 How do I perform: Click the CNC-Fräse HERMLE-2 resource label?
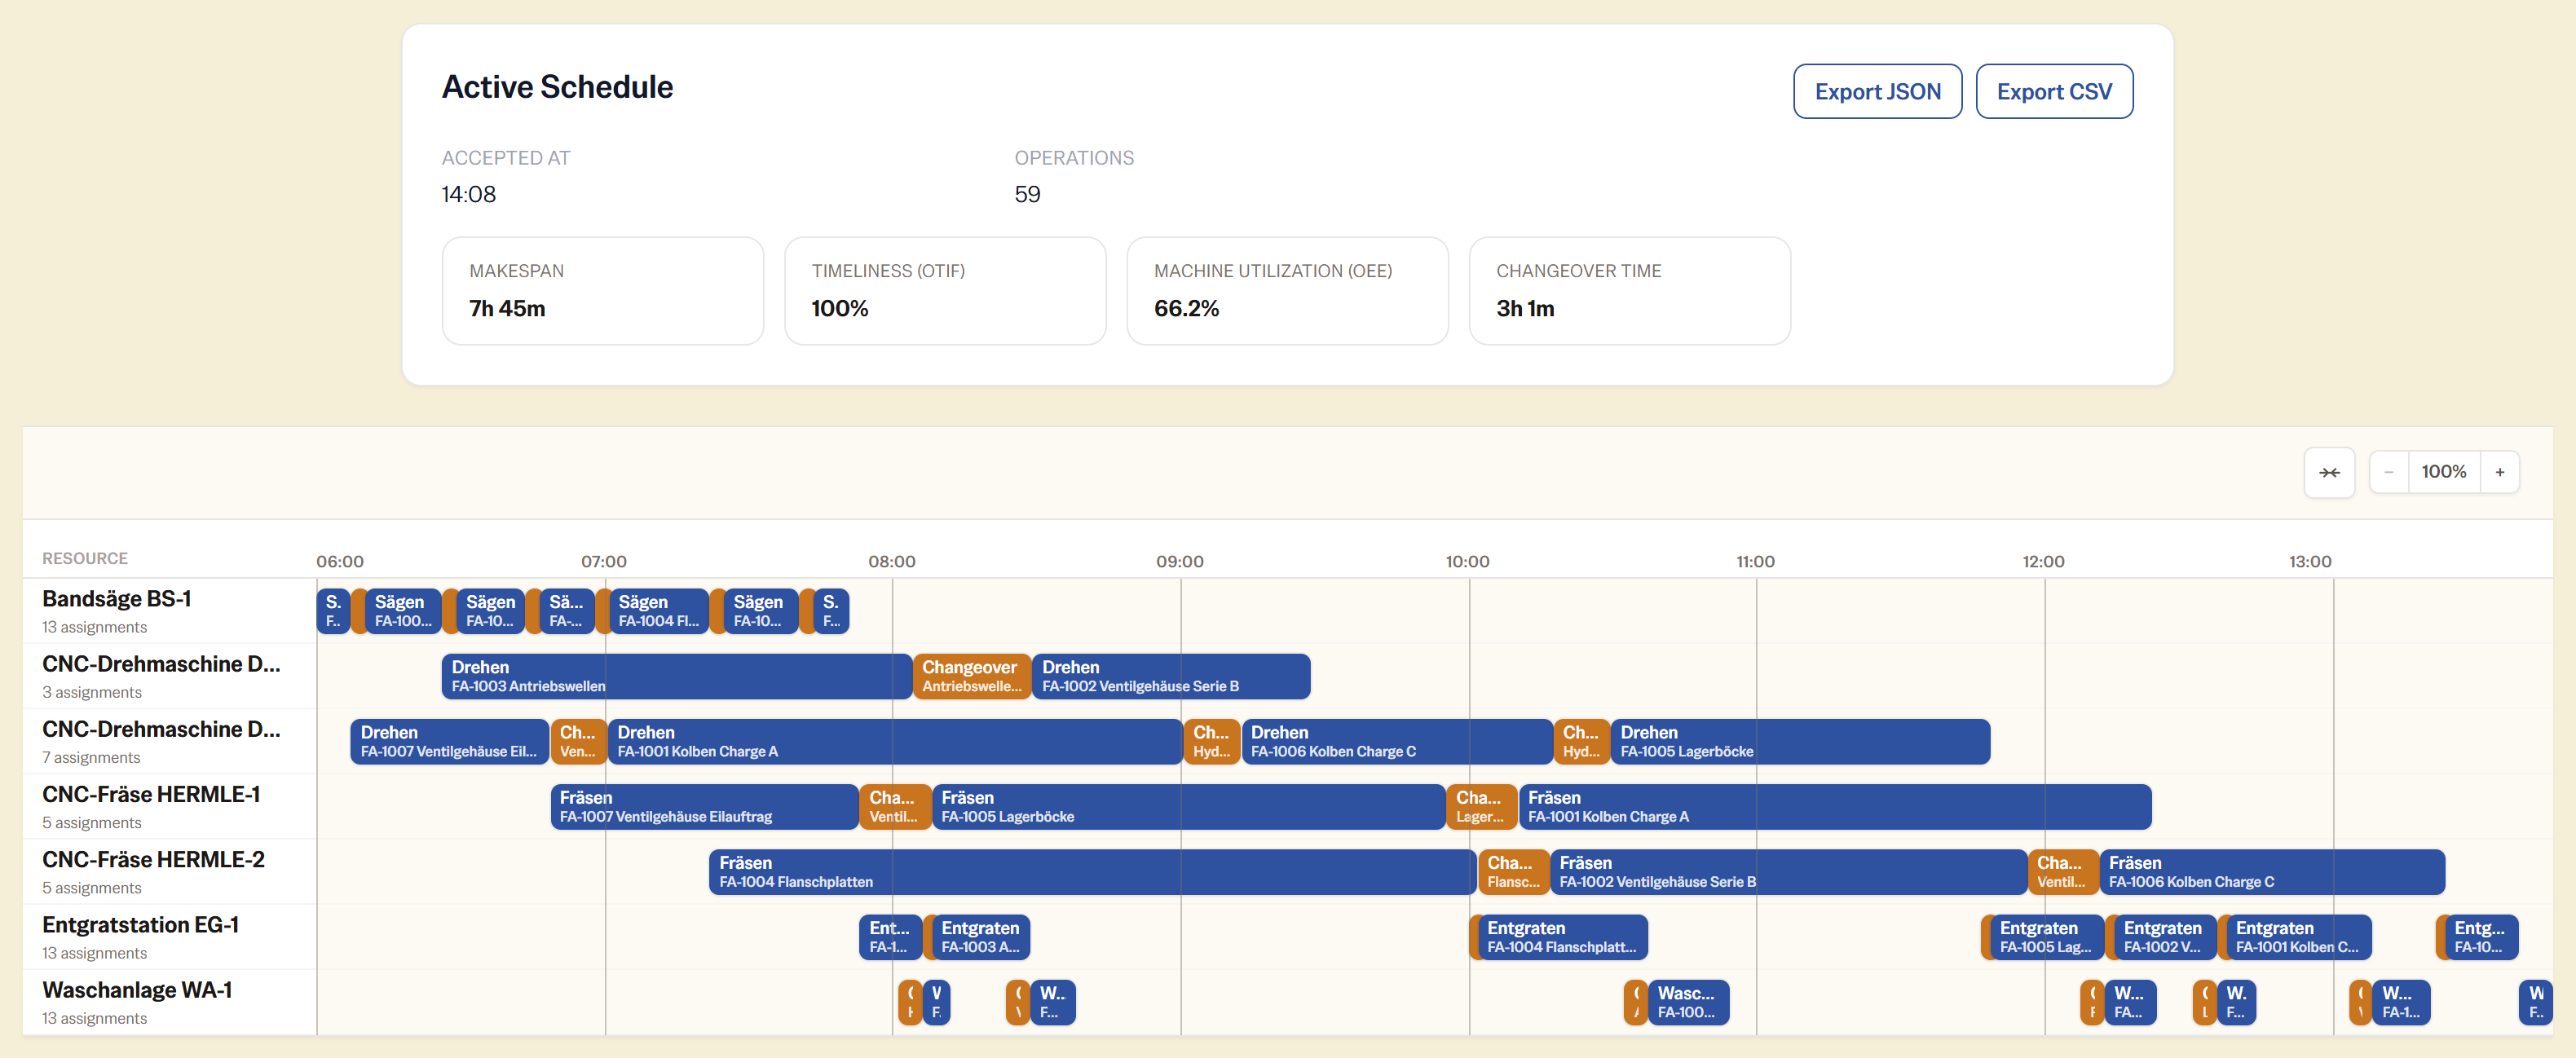click(x=153, y=859)
